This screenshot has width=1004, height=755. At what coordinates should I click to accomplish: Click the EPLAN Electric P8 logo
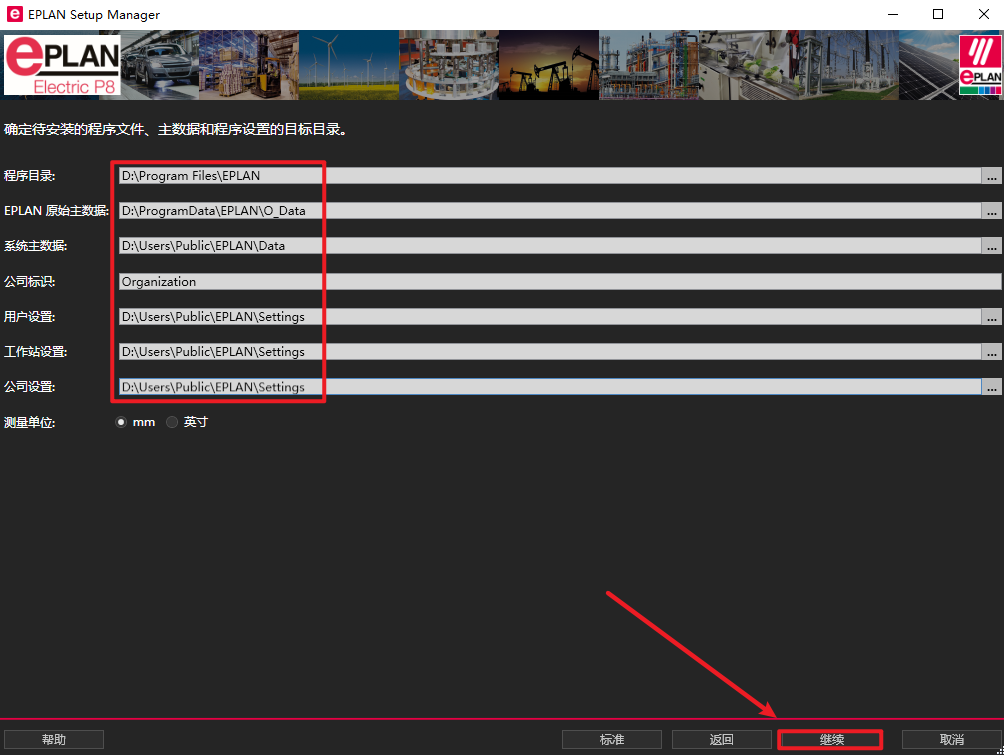coord(62,66)
